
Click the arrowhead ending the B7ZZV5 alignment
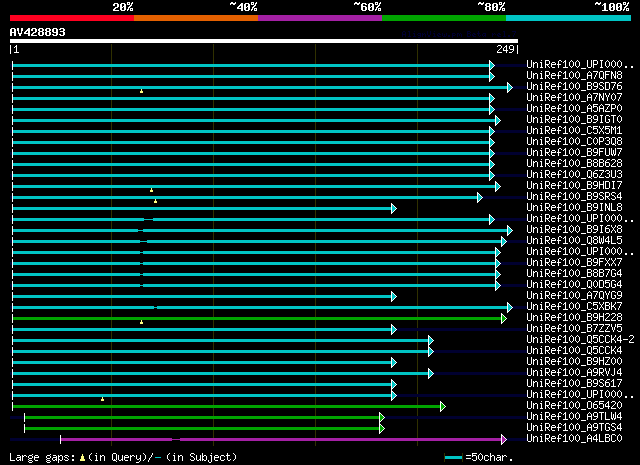394,329
